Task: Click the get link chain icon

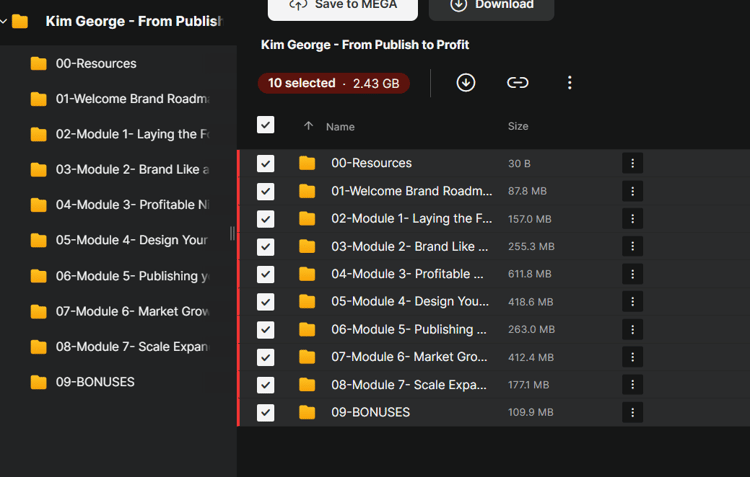Action: point(518,83)
